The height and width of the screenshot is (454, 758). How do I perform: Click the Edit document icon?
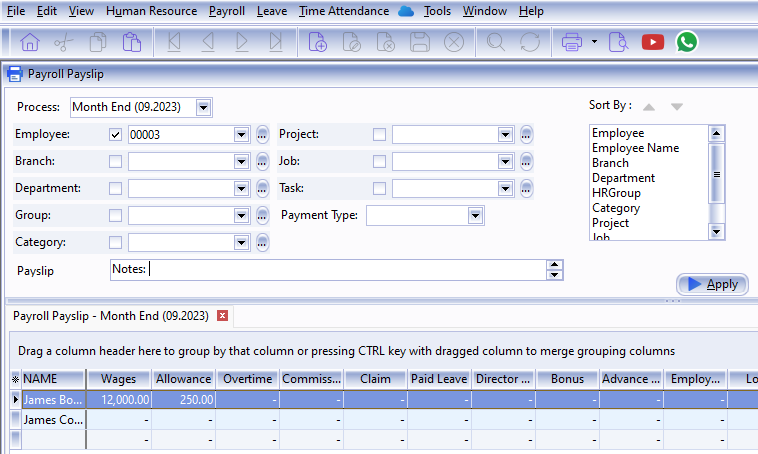351,42
